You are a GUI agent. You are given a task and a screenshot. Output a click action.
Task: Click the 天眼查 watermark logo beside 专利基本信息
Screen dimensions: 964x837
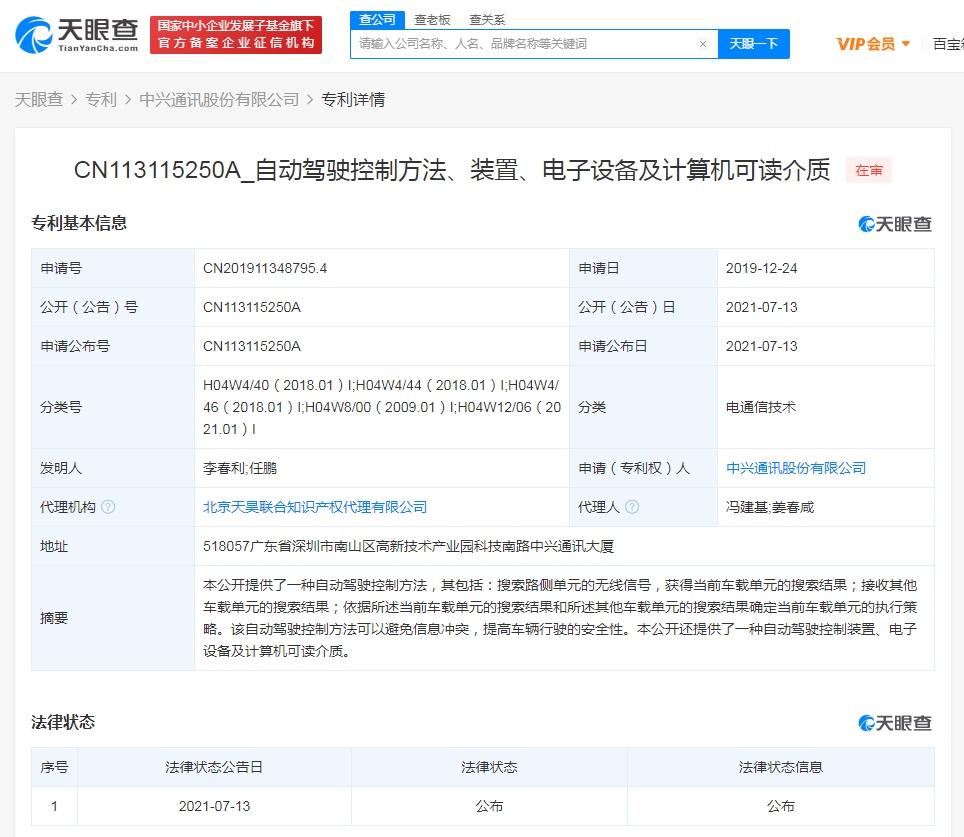tap(895, 224)
